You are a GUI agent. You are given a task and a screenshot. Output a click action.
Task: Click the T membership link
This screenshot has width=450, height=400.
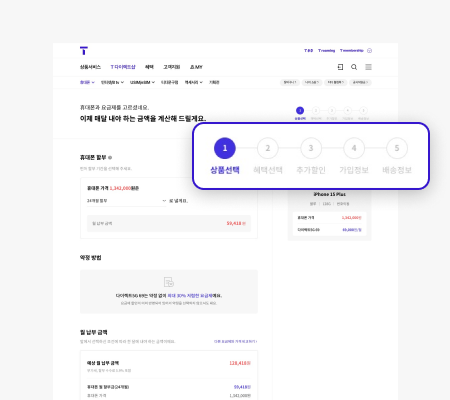click(352, 51)
